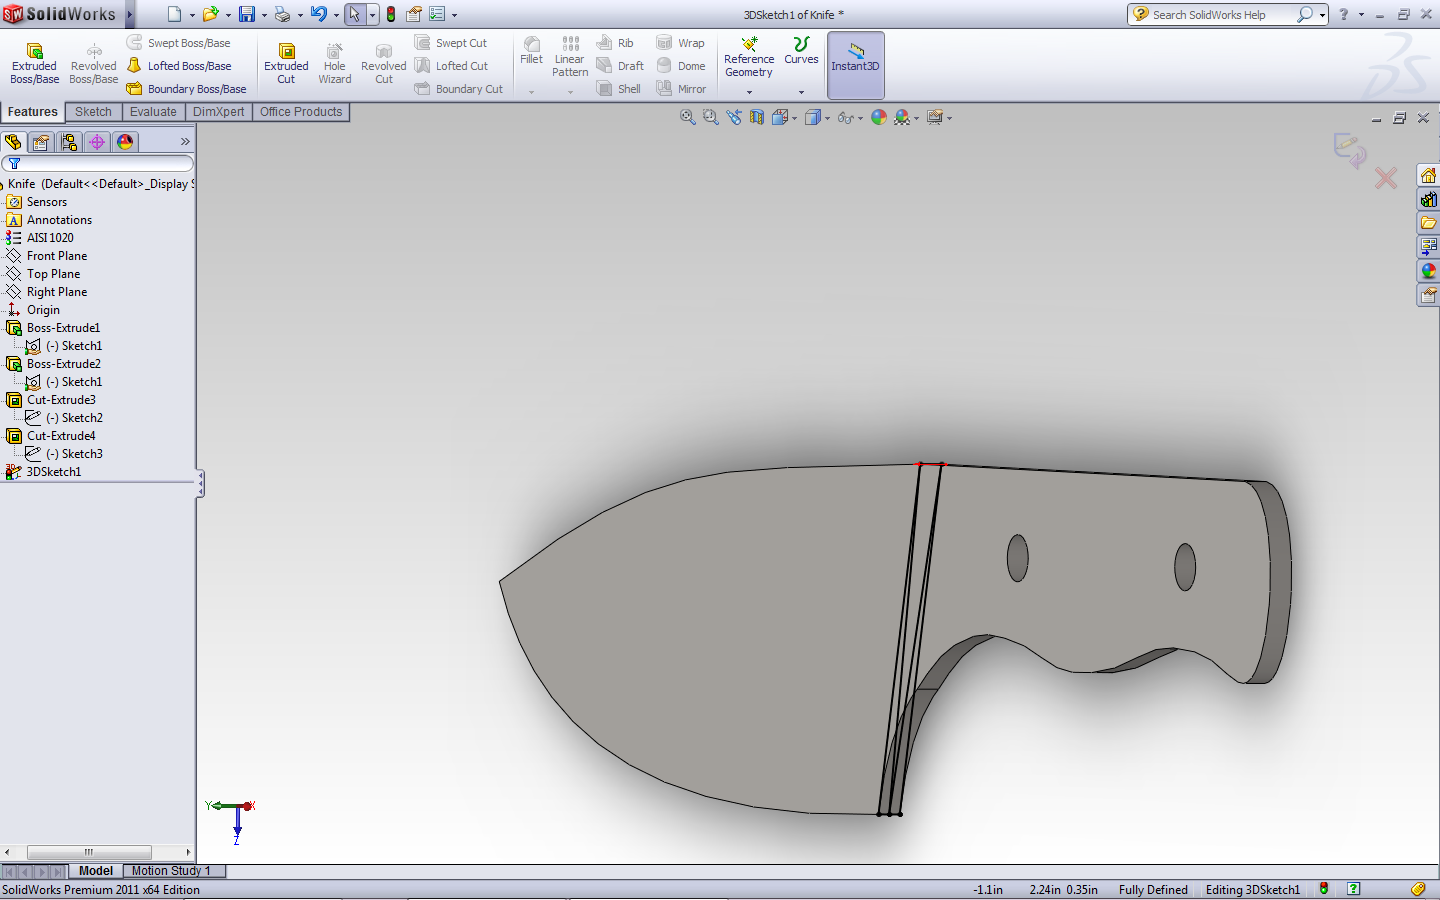Open the Curves tool menu

[801, 64]
